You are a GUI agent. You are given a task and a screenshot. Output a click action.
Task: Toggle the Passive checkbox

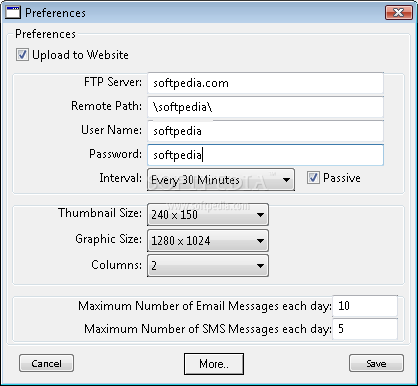pyautogui.click(x=313, y=178)
